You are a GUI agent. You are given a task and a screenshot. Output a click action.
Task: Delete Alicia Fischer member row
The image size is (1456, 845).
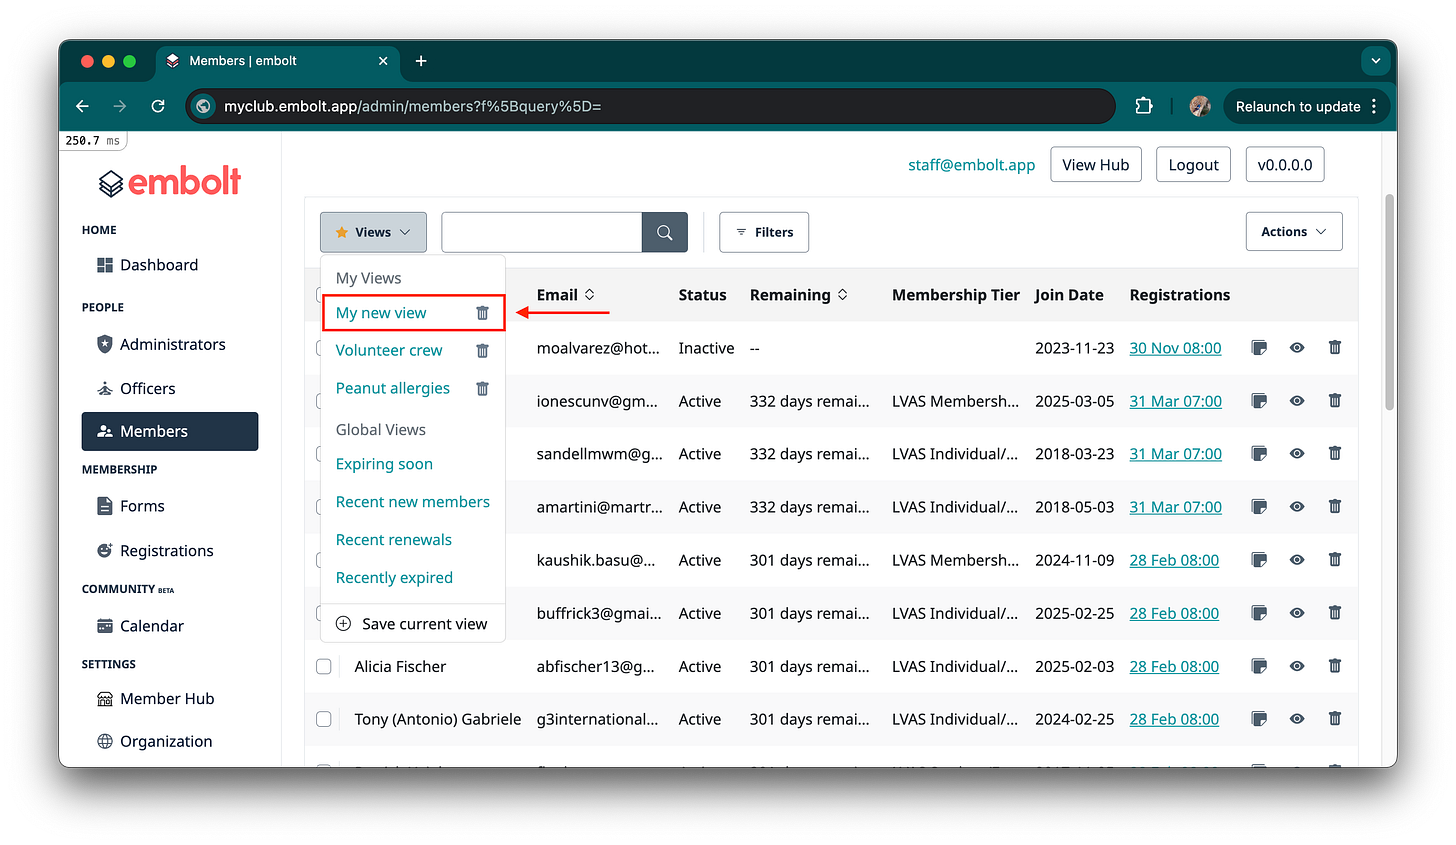coord(1334,666)
